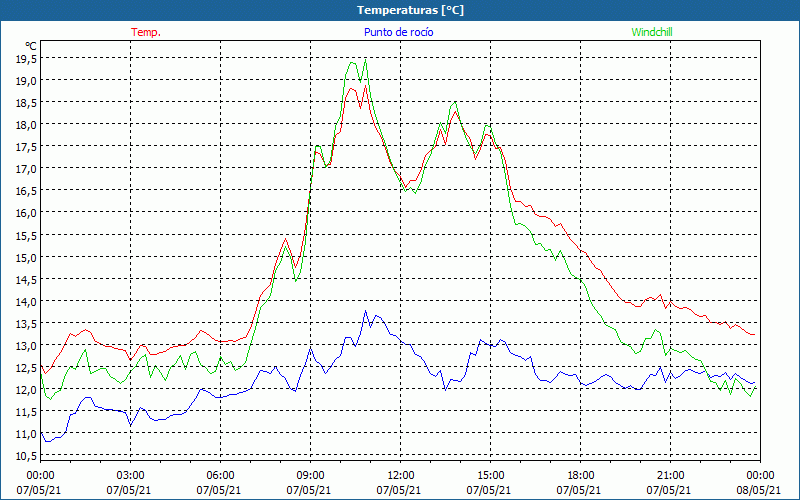Click the 13,0 y-axis value

(26, 345)
